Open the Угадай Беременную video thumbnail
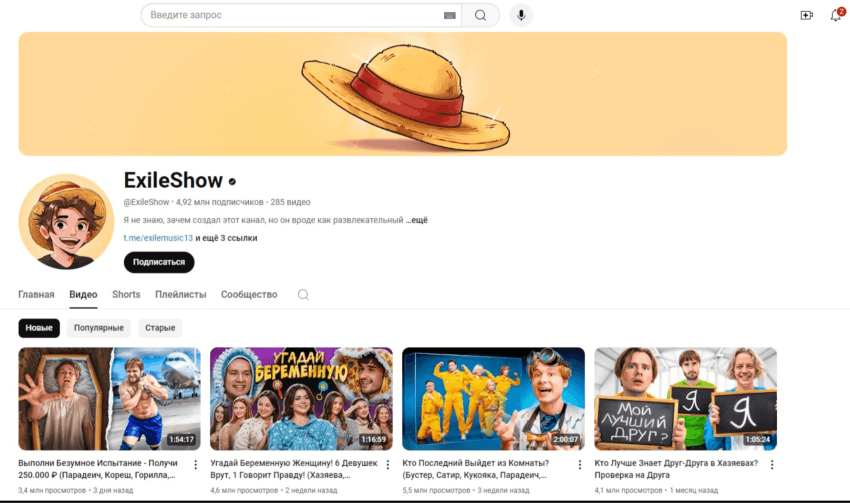This screenshot has width=850, height=503. tap(301, 399)
